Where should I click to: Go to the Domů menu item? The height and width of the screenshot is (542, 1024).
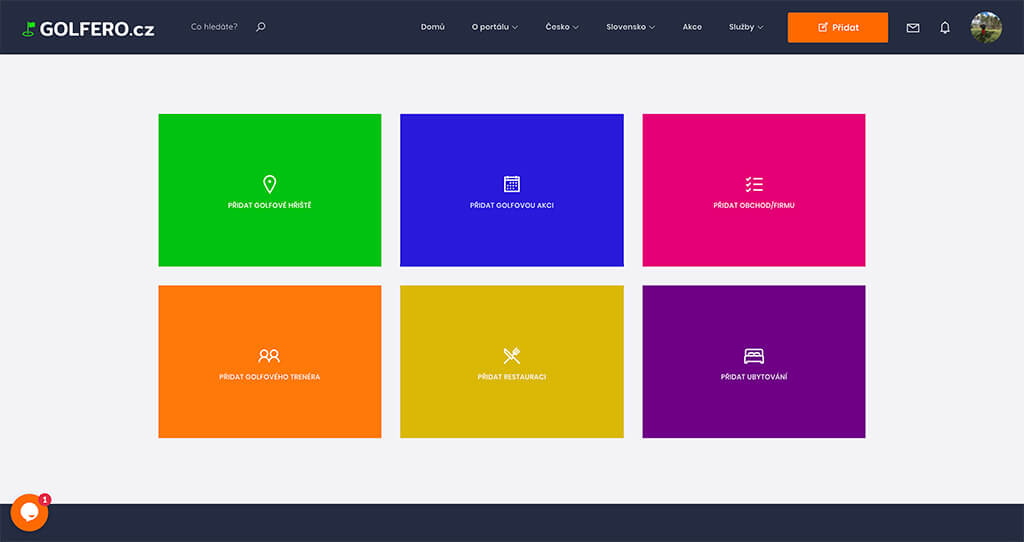pos(432,27)
